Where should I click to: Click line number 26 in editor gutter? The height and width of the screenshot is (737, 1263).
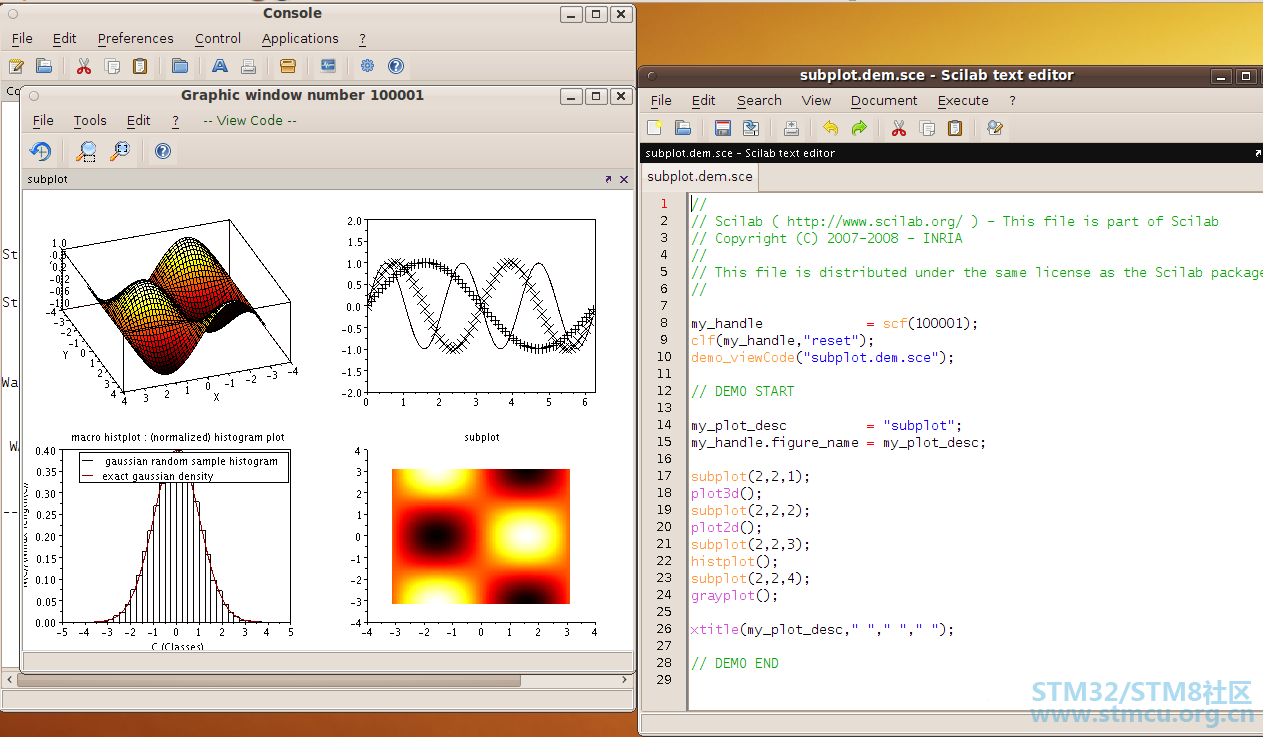pyautogui.click(x=664, y=629)
